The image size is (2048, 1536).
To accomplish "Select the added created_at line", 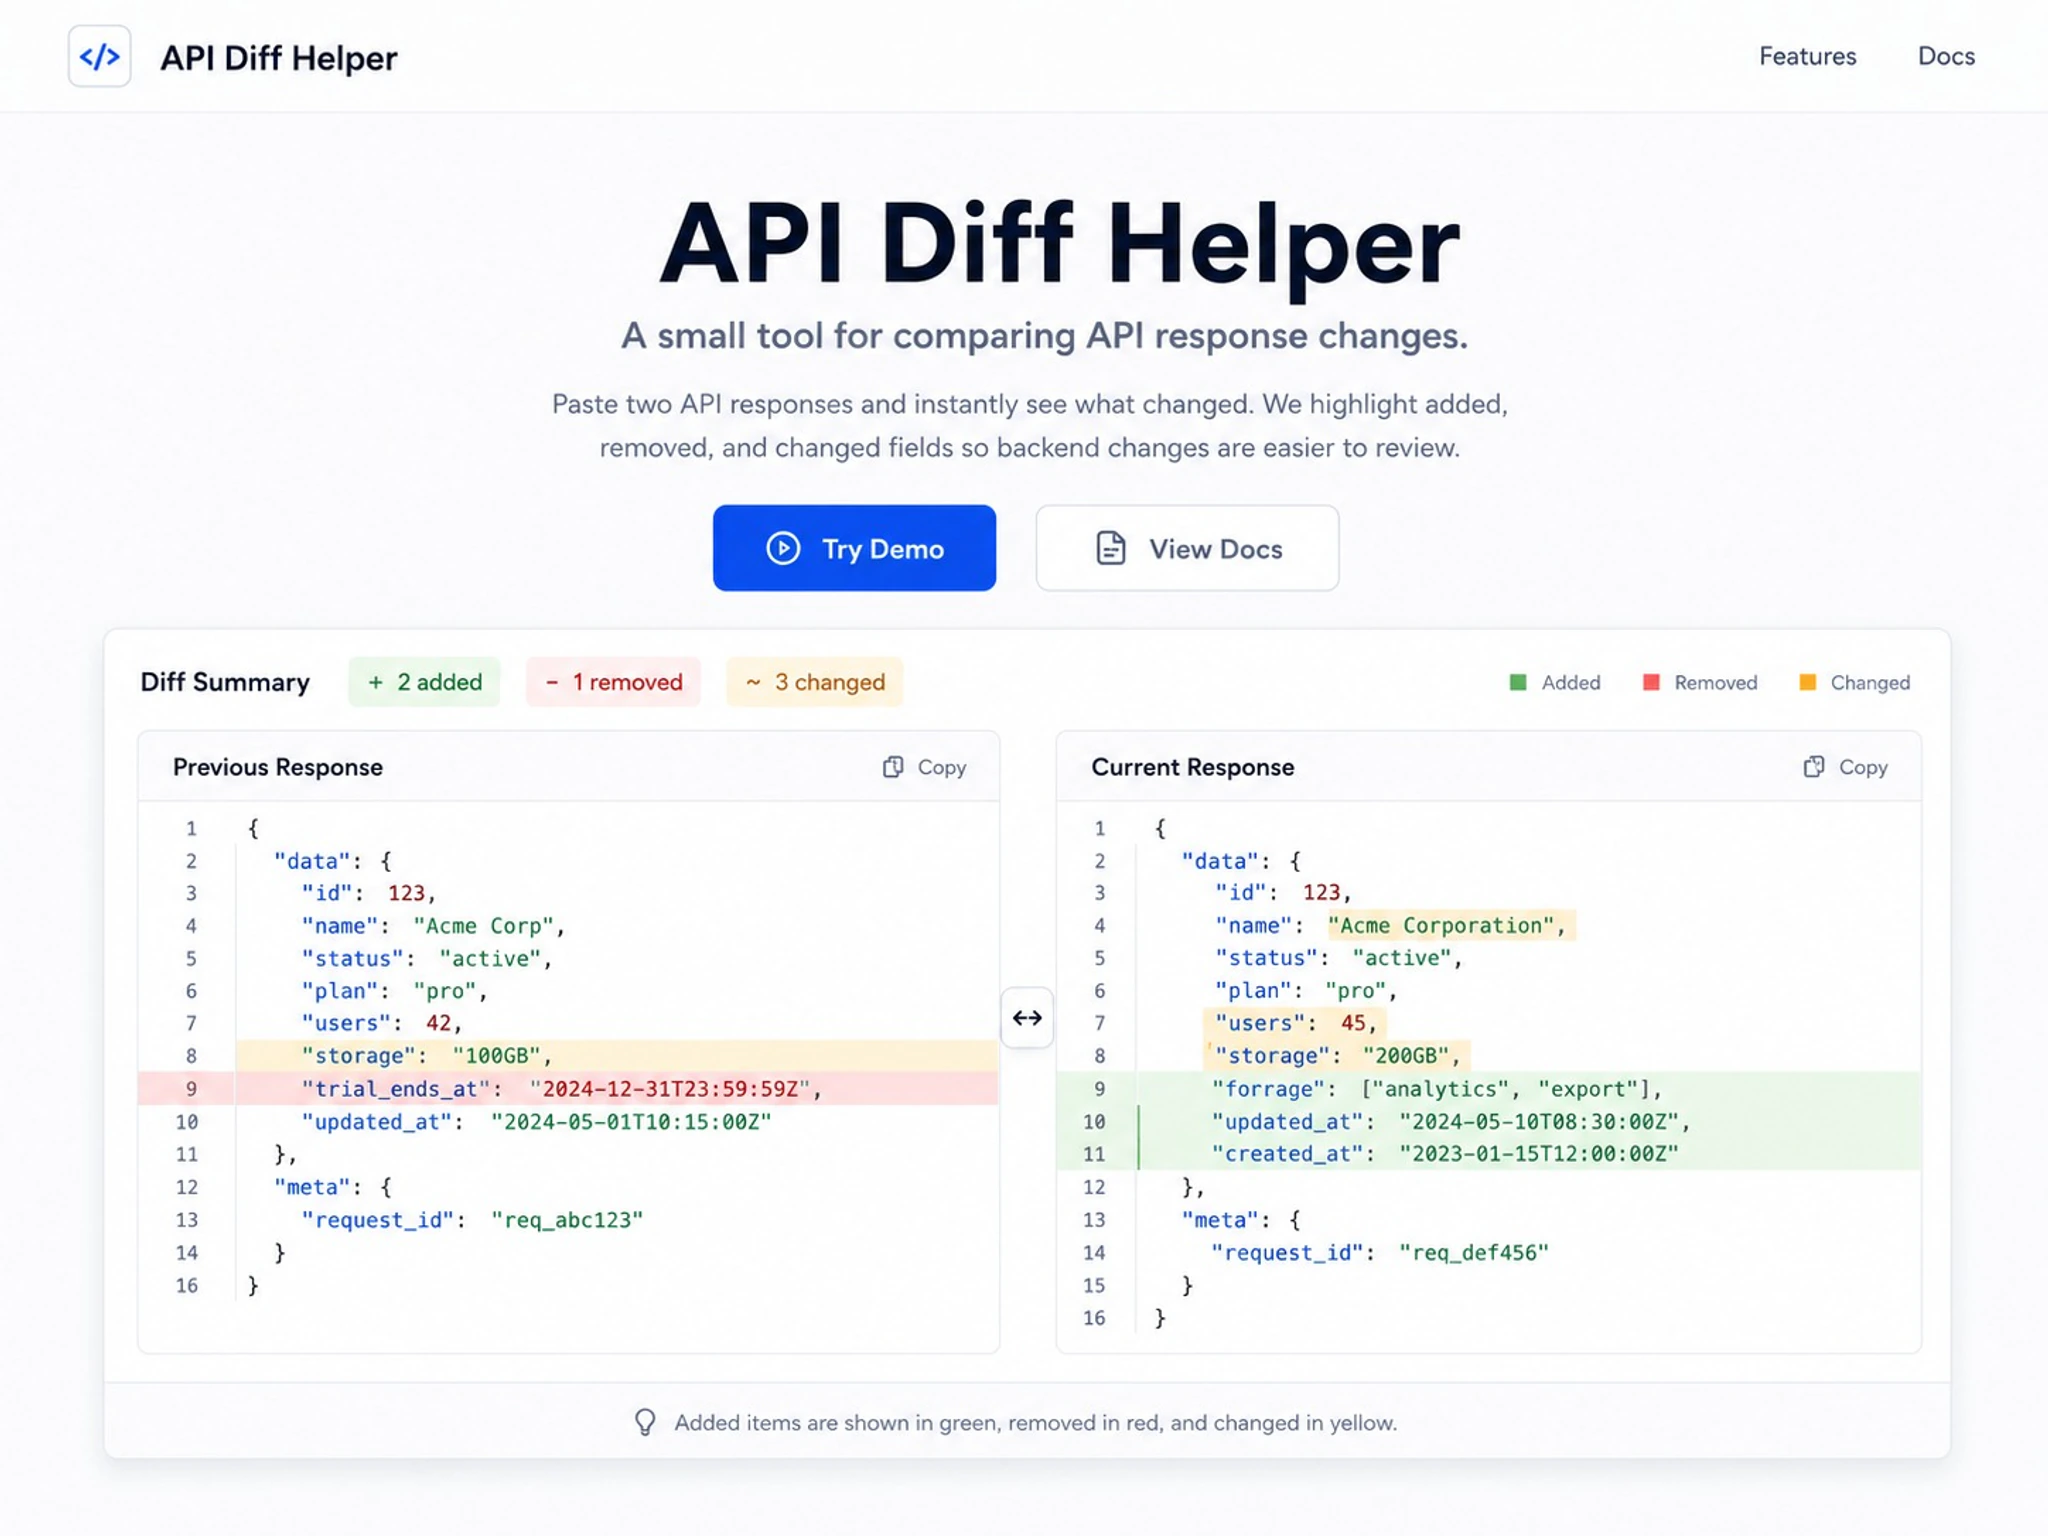I will pyautogui.click(x=1488, y=1153).
